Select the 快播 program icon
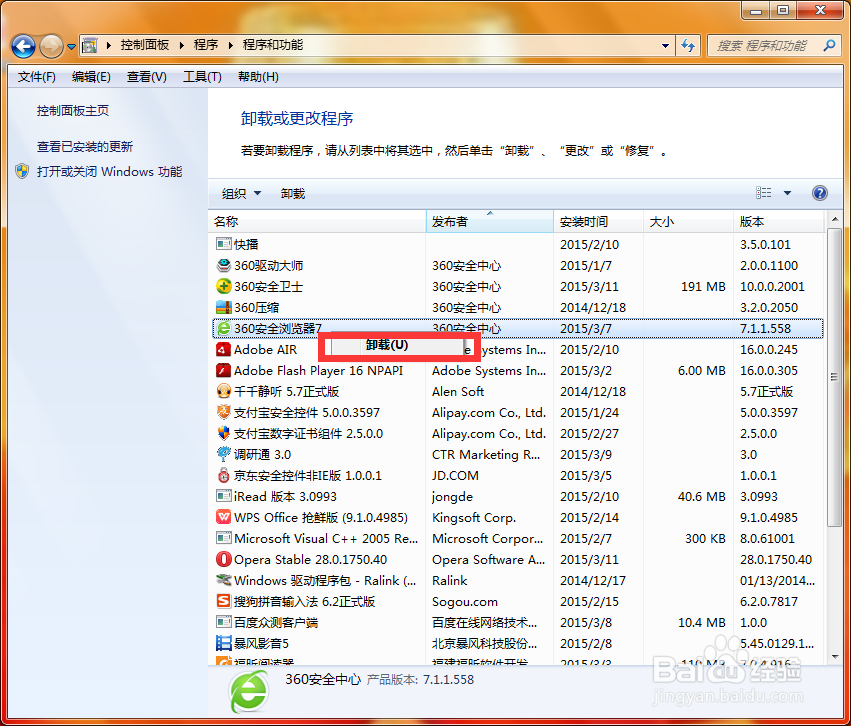Viewport: 851px width, 726px height. pos(223,244)
